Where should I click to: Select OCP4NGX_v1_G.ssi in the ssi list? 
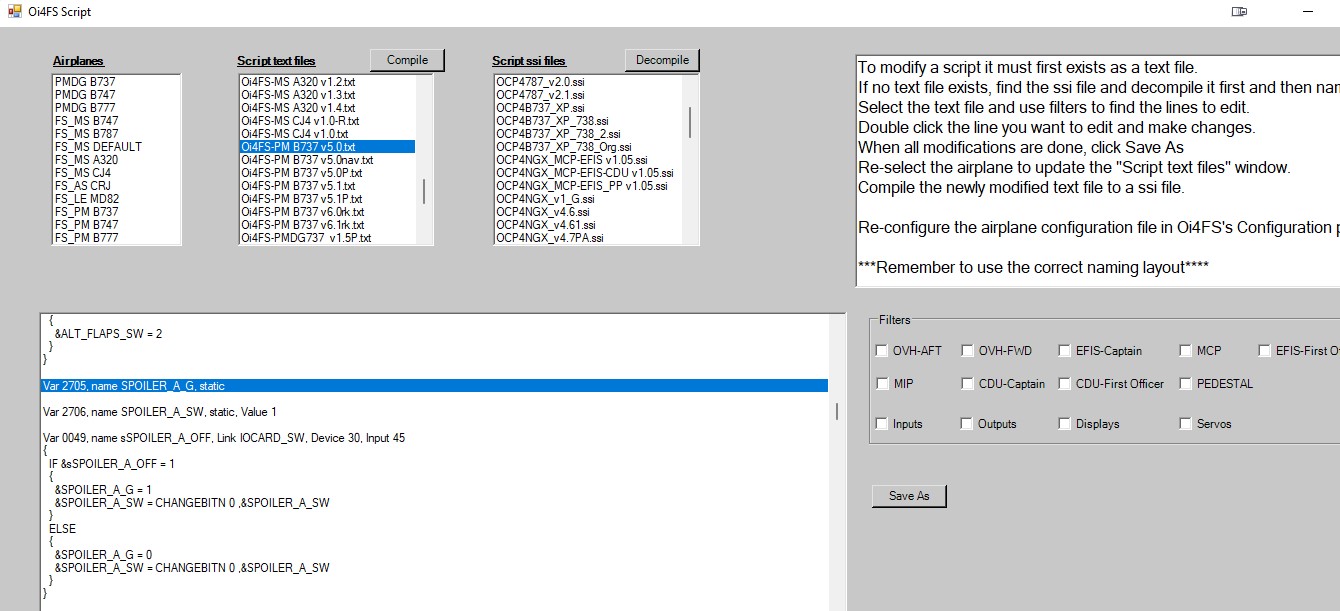click(545, 198)
